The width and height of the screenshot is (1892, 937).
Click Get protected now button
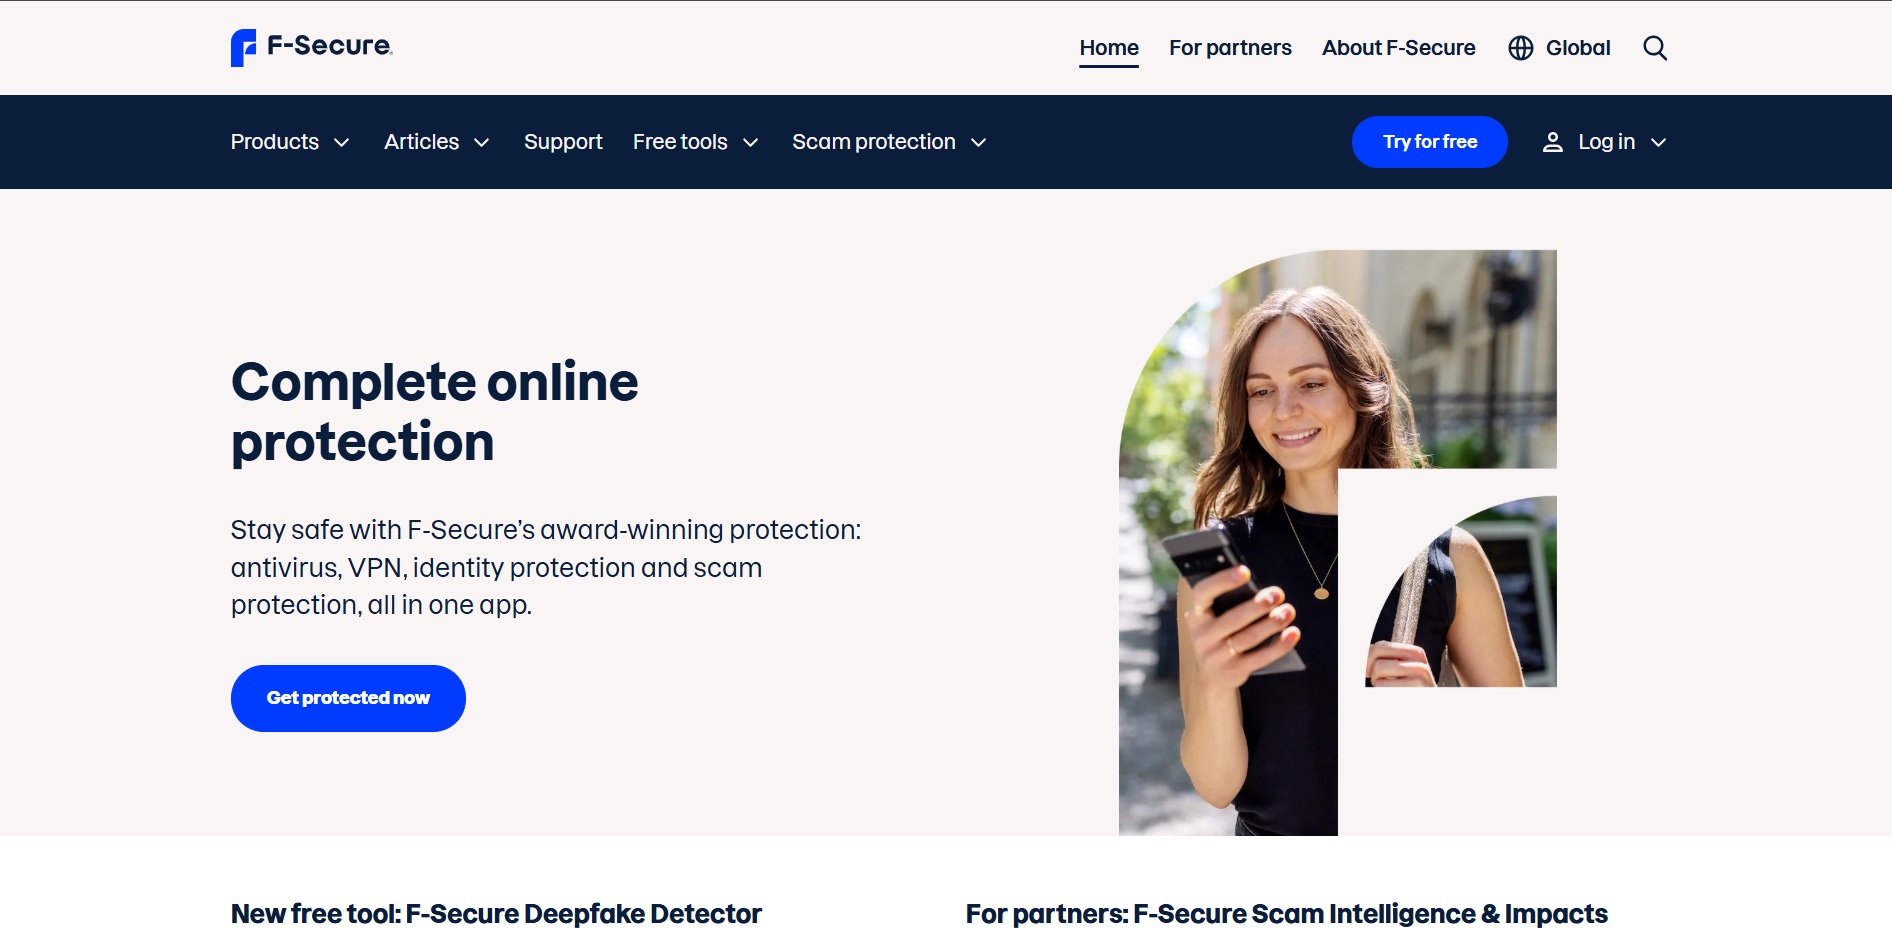[348, 698]
